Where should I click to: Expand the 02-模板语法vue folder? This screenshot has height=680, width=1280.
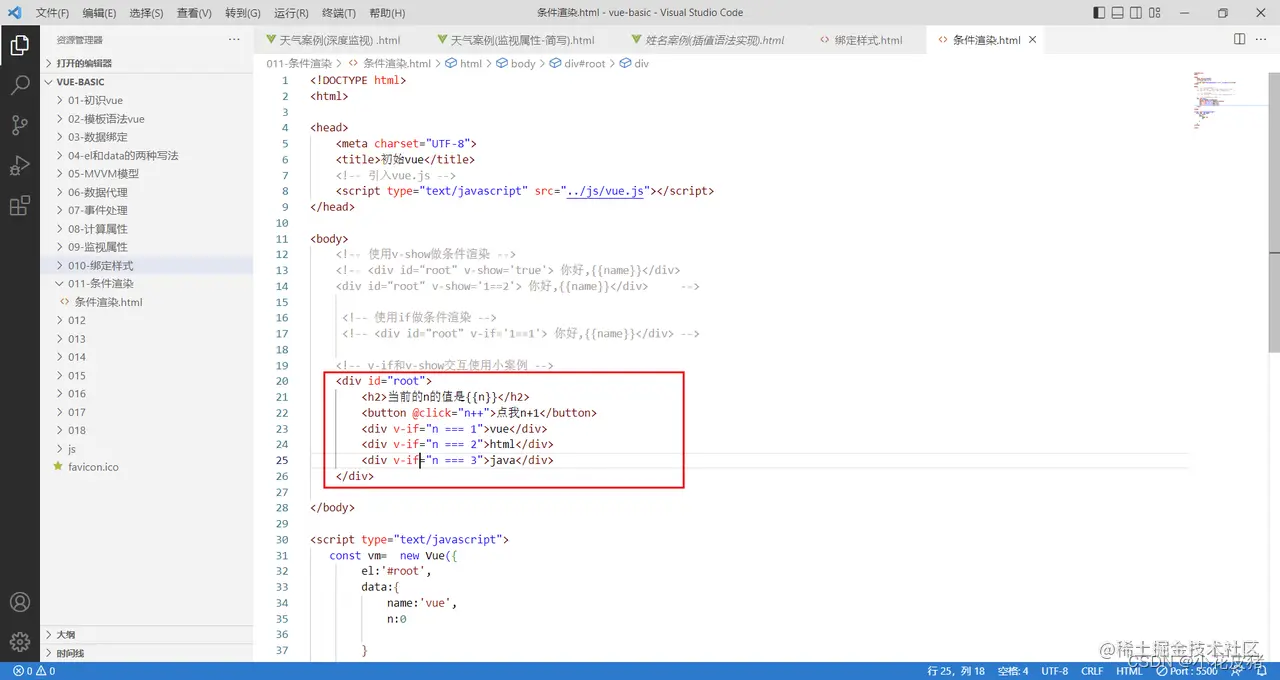147,119
